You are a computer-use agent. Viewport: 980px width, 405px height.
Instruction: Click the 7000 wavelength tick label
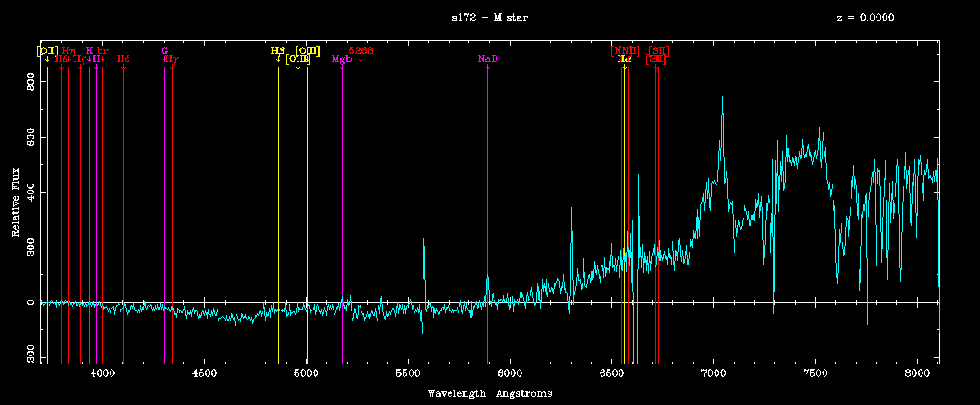point(712,374)
